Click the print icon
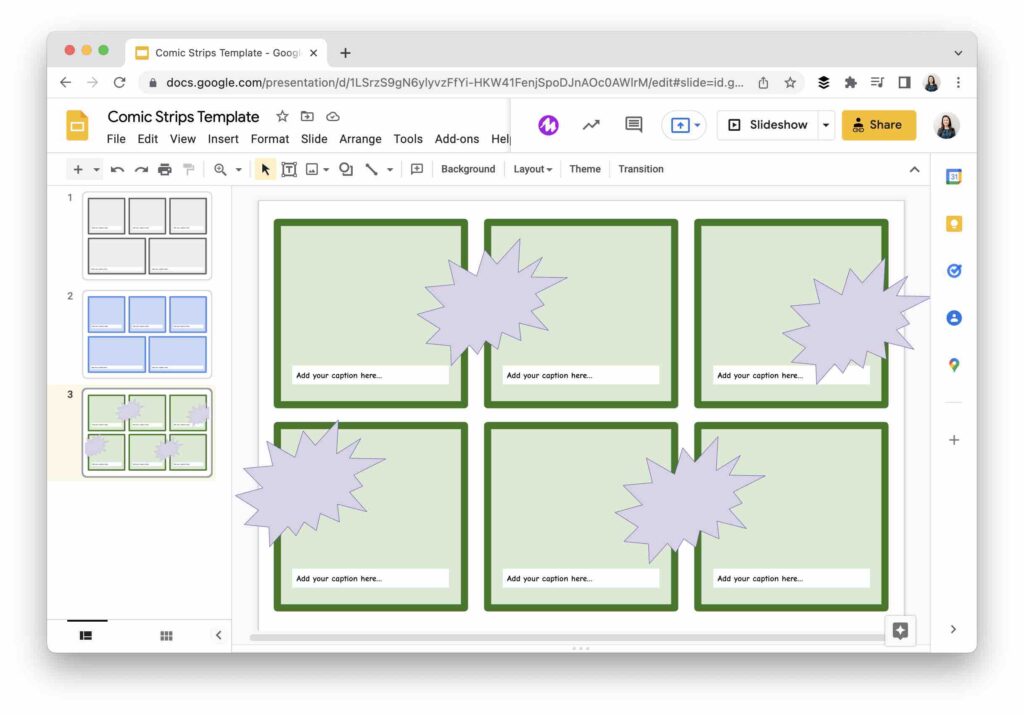Screen dimensions: 1024x715 pyautogui.click(x=165, y=170)
